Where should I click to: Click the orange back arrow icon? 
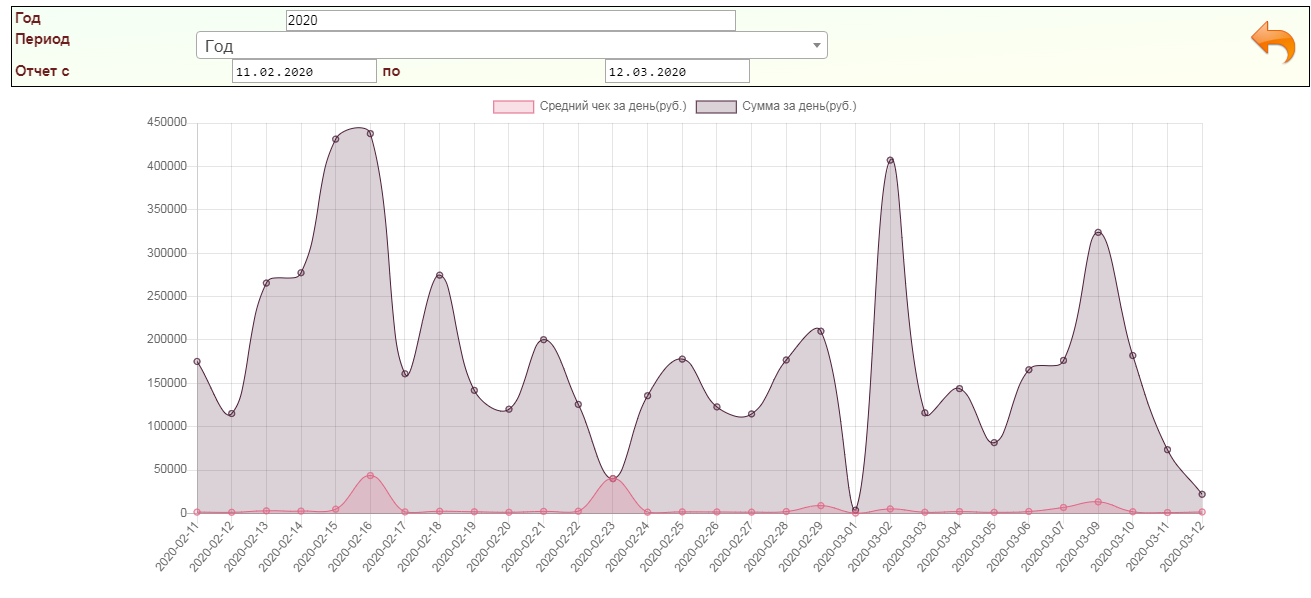(1272, 42)
